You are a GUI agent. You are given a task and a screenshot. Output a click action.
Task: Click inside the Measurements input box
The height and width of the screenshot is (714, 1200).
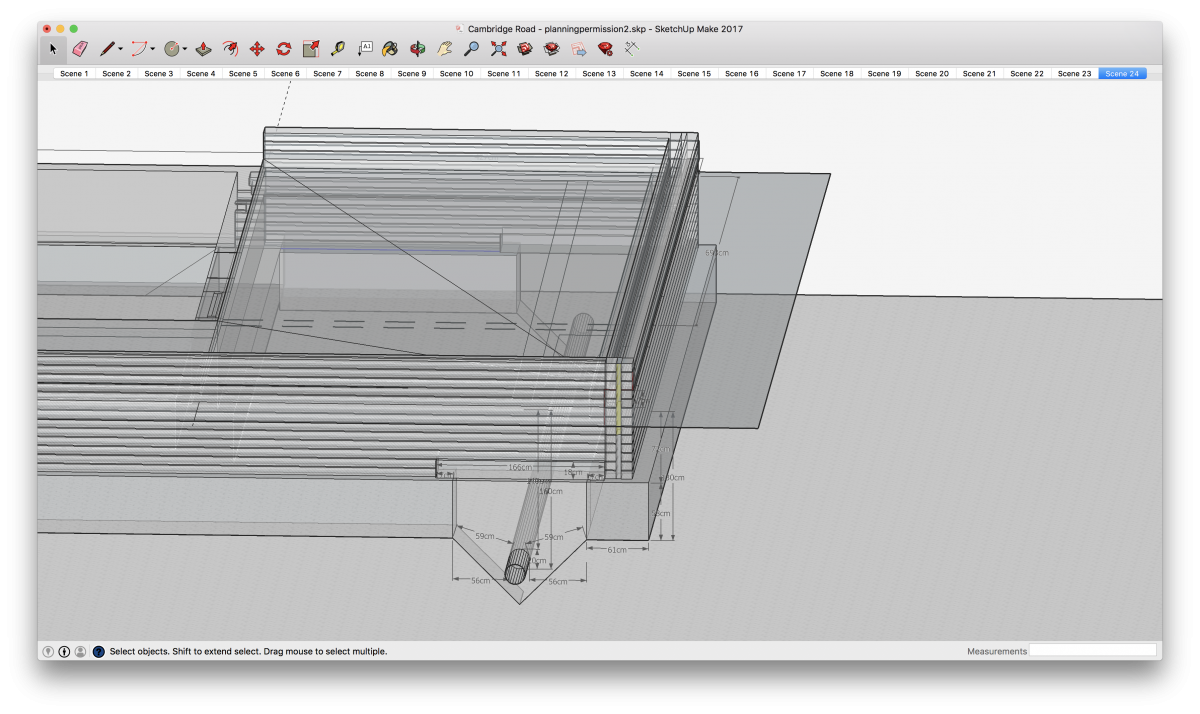coord(1095,650)
